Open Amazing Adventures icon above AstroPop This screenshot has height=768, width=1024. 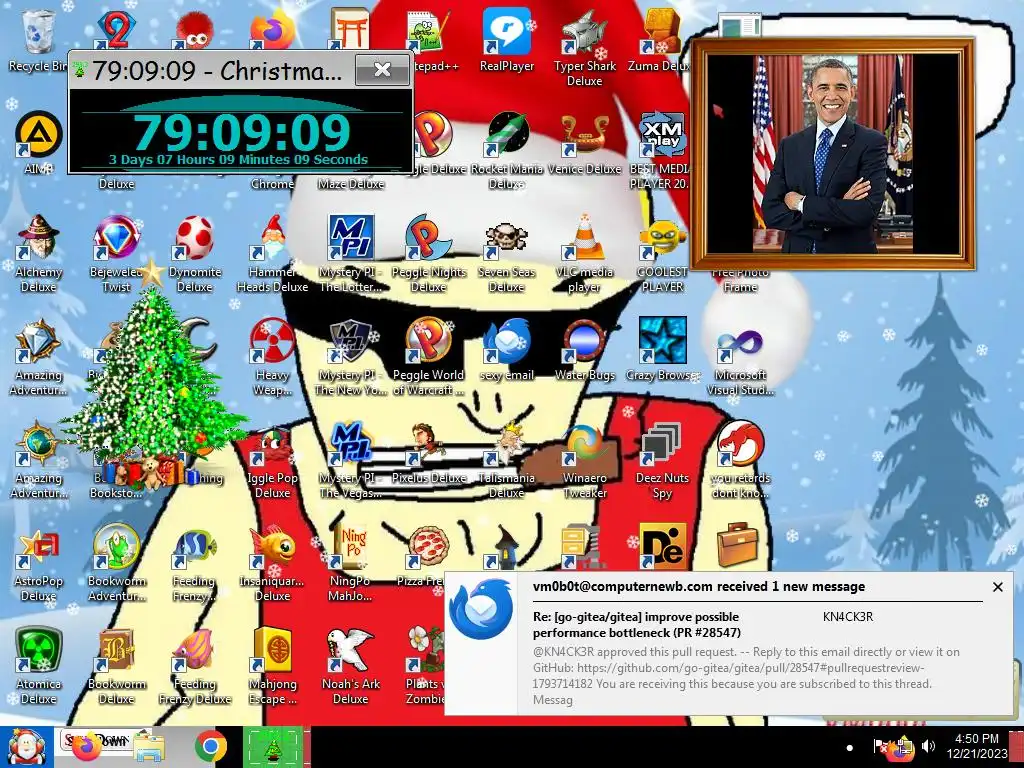point(39,460)
